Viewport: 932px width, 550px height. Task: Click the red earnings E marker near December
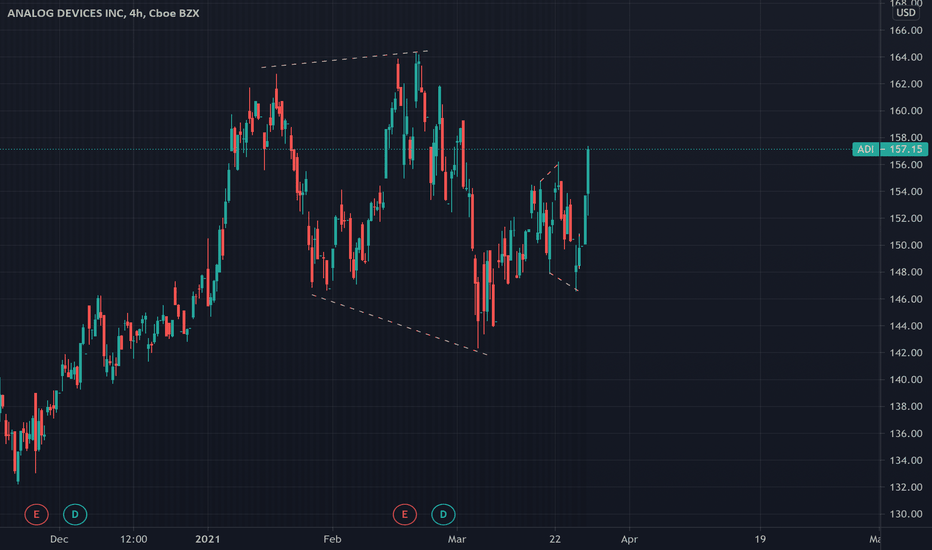(36, 514)
